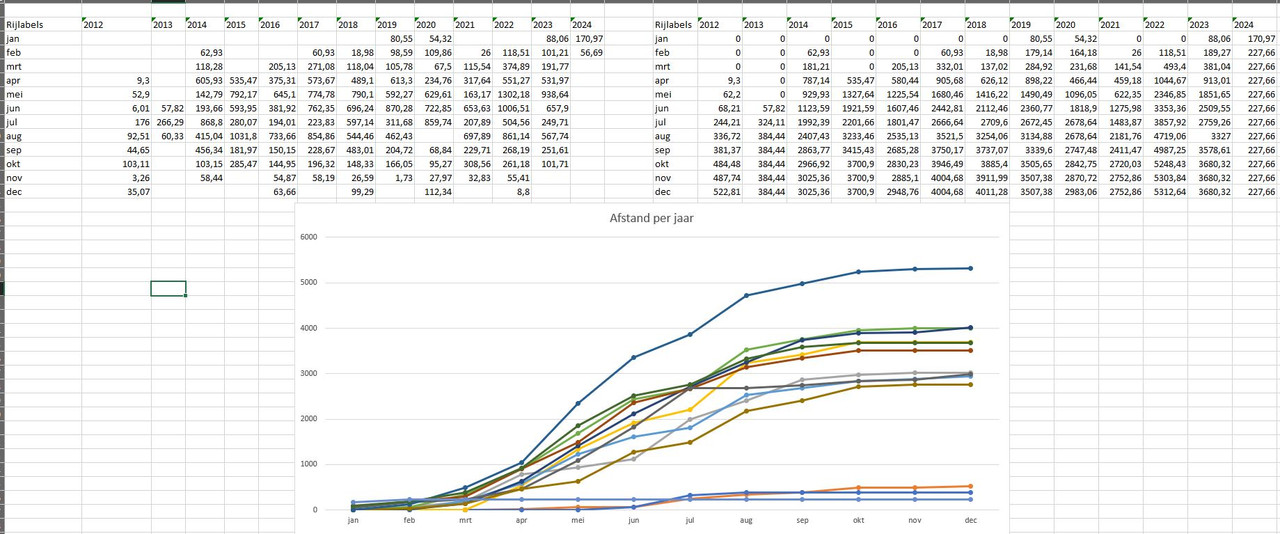Viewport: 1280px width, 534px height.
Task: Select cell containing 2983,06
Action: (x=1075, y=191)
